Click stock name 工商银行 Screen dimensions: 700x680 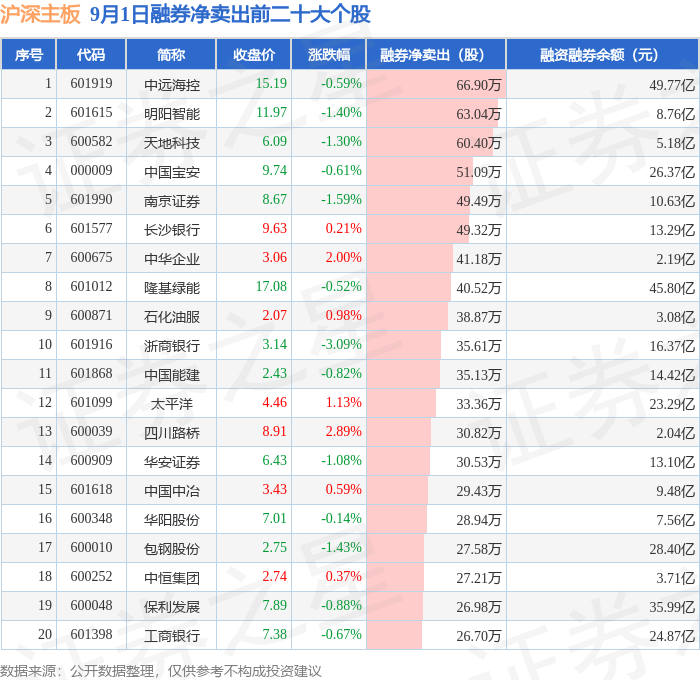171,636
